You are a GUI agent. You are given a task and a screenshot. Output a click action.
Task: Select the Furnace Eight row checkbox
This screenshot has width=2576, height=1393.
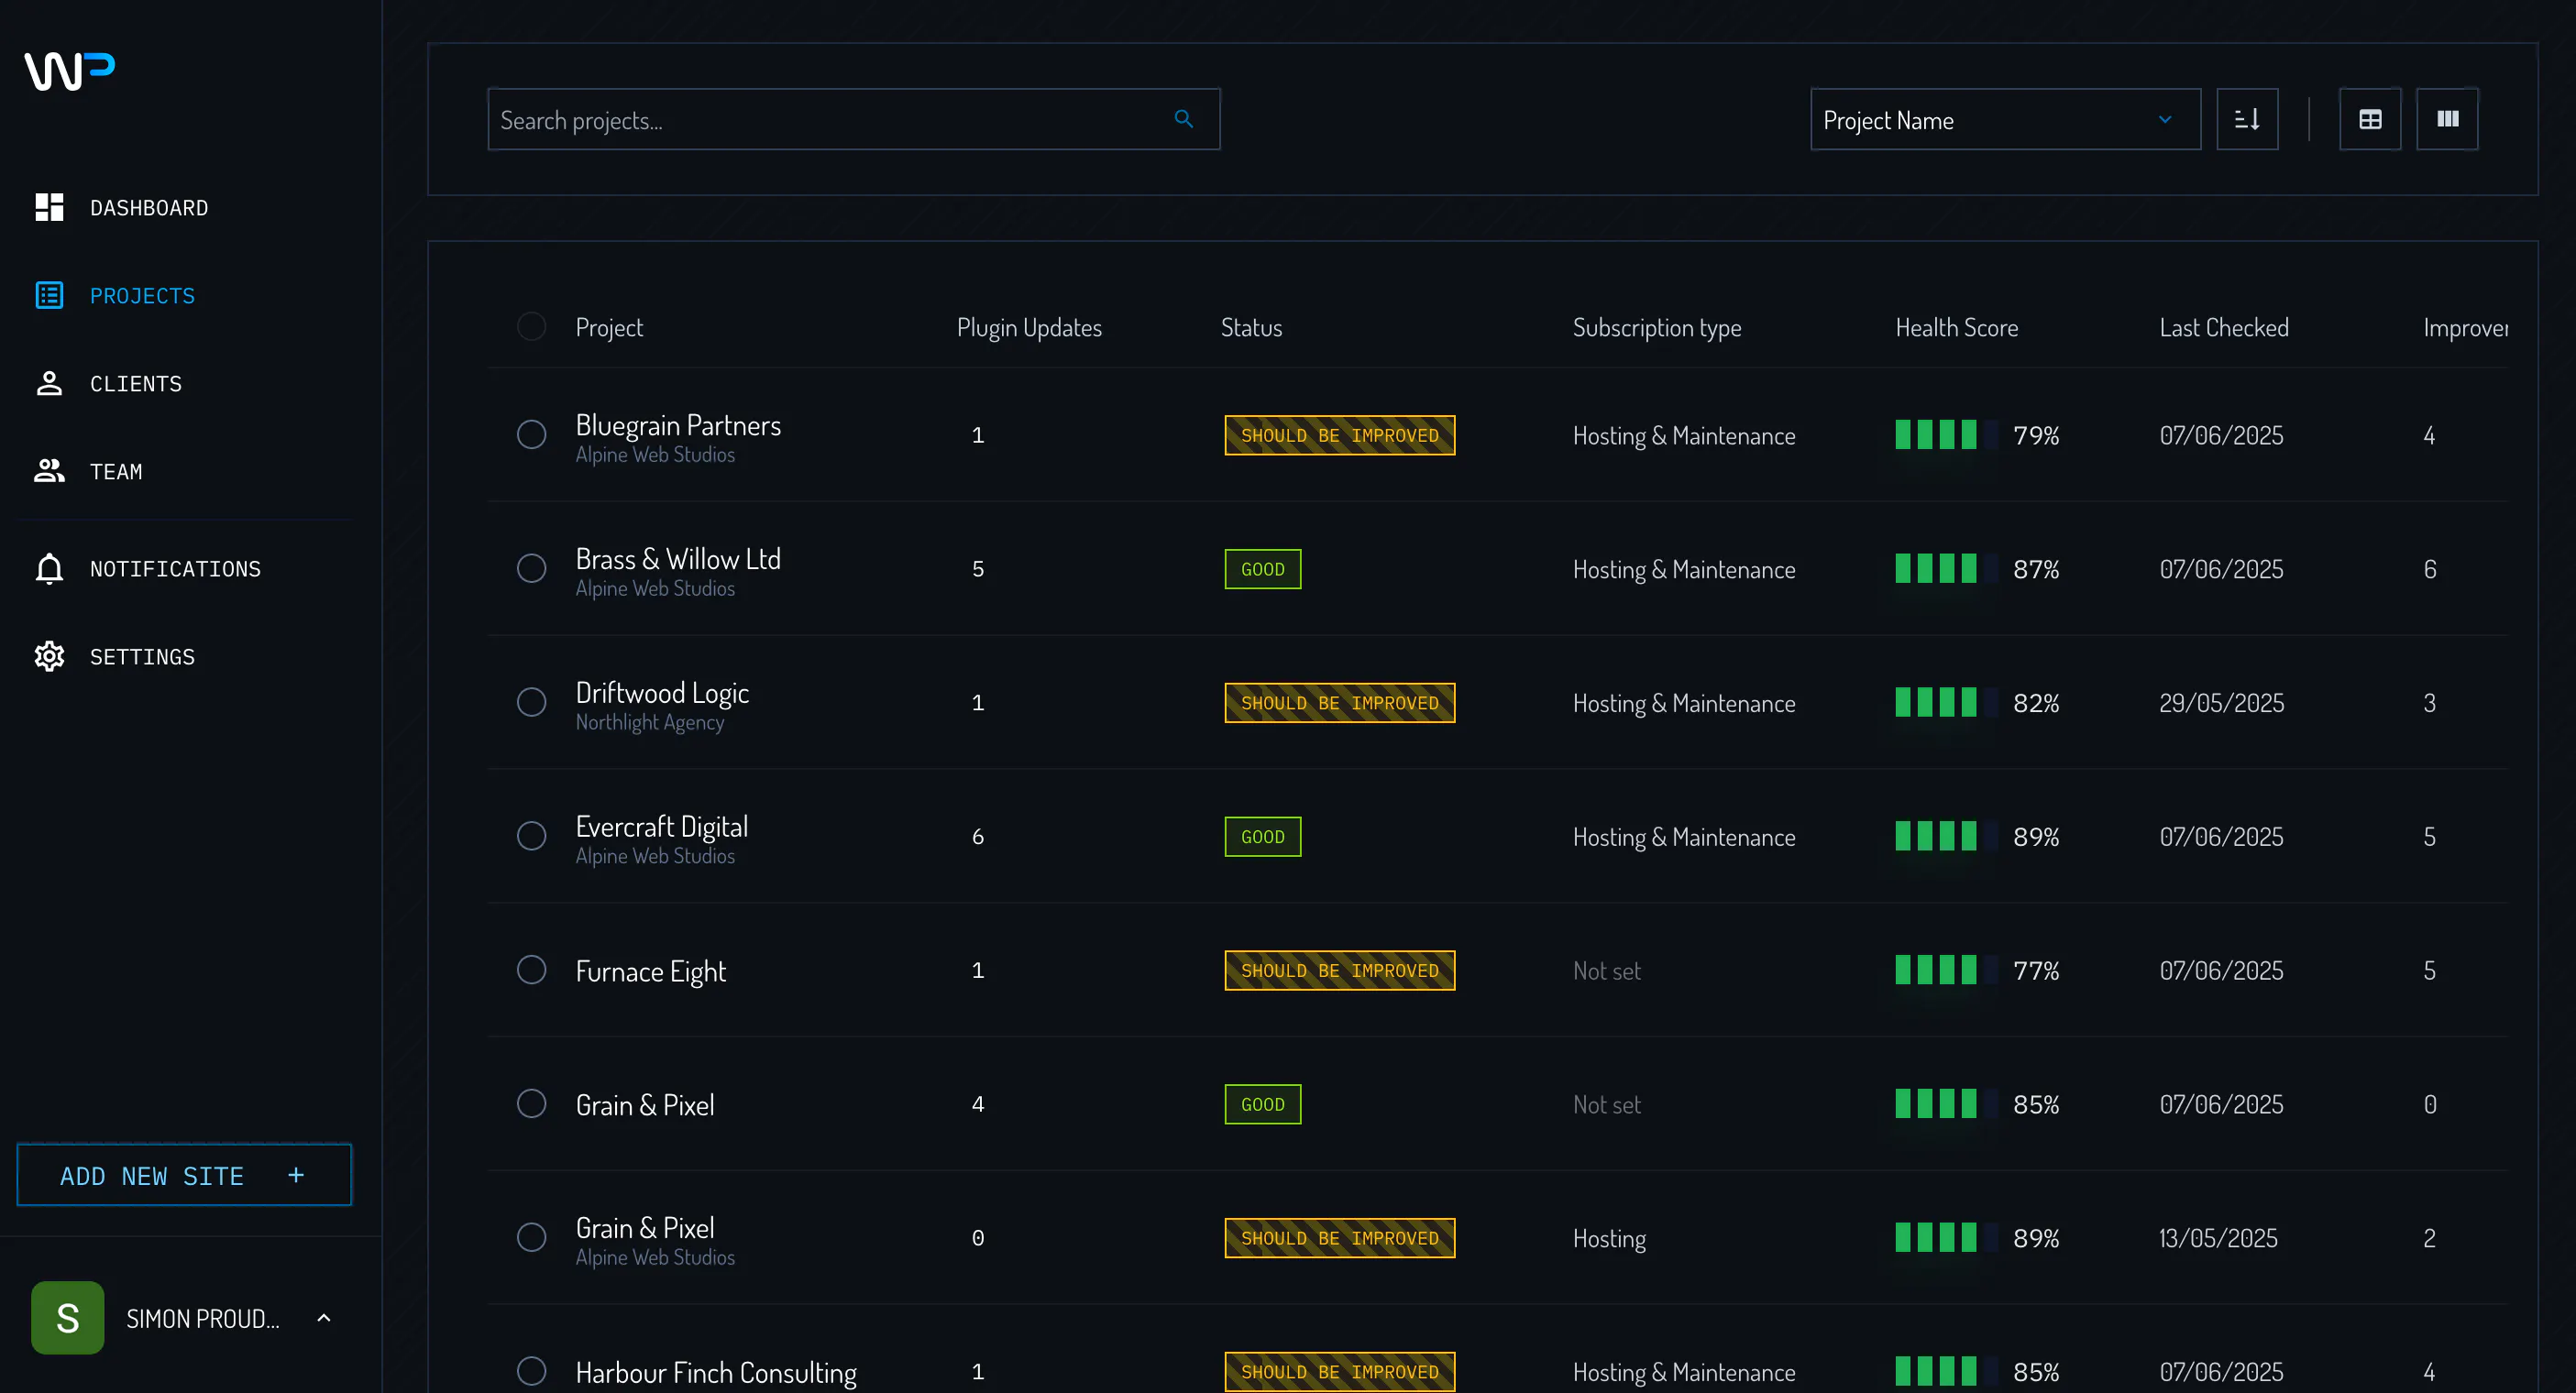tap(531, 969)
